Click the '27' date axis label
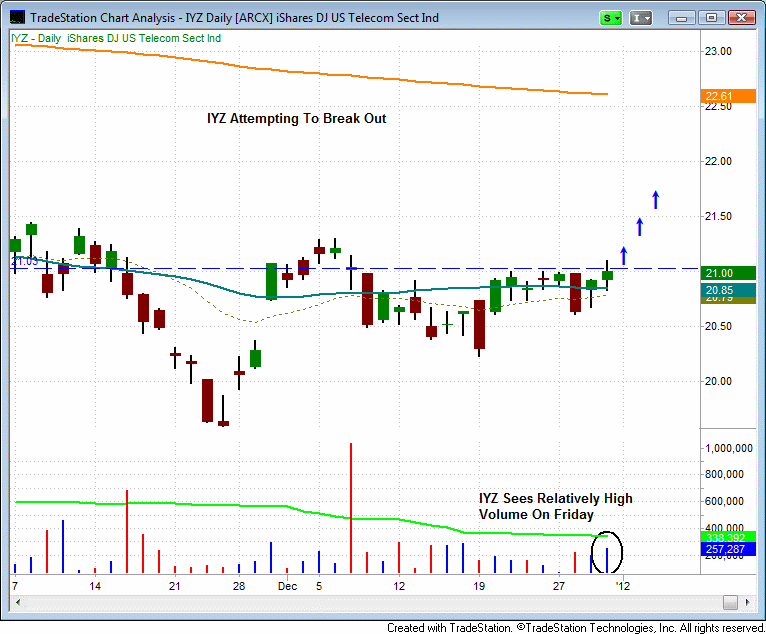The image size is (766, 634). 558,586
